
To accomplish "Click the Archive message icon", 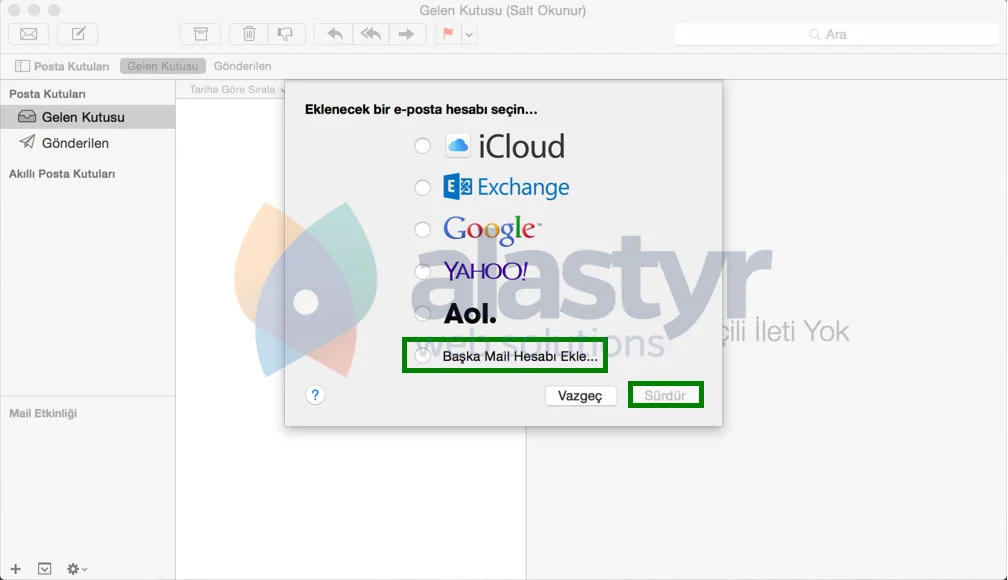I will 200,33.
